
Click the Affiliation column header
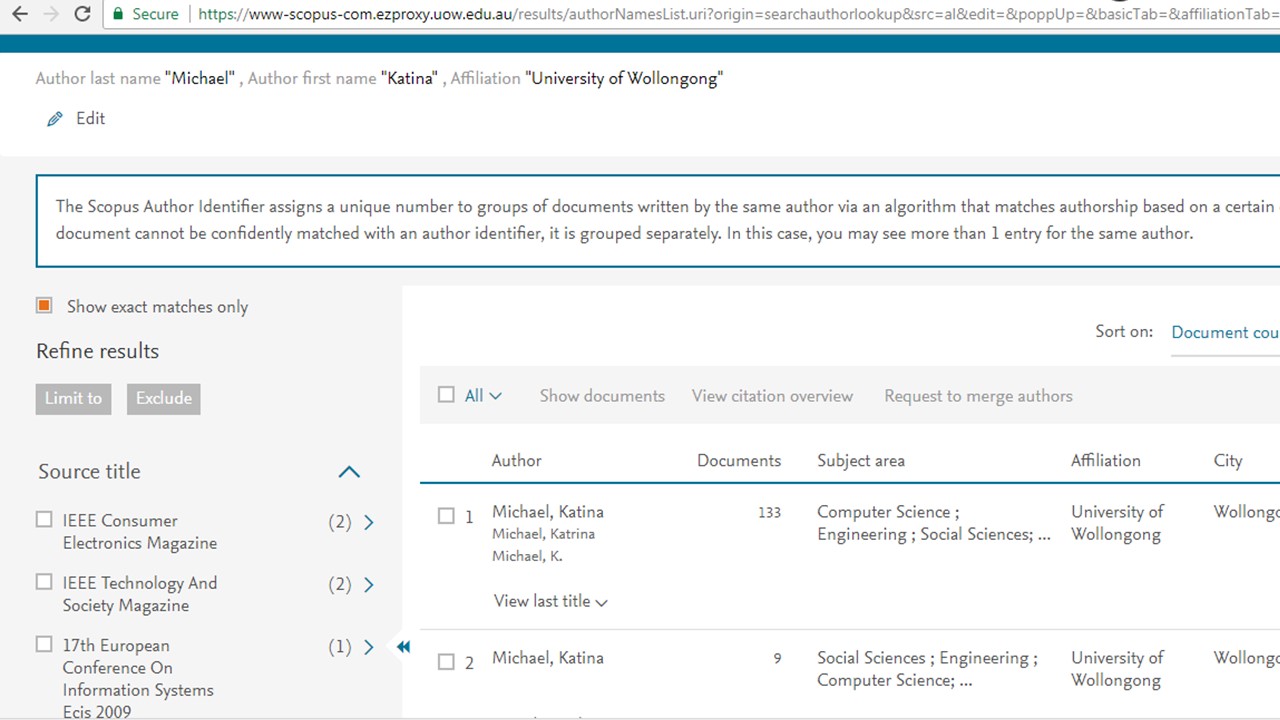pyautogui.click(x=1105, y=461)
